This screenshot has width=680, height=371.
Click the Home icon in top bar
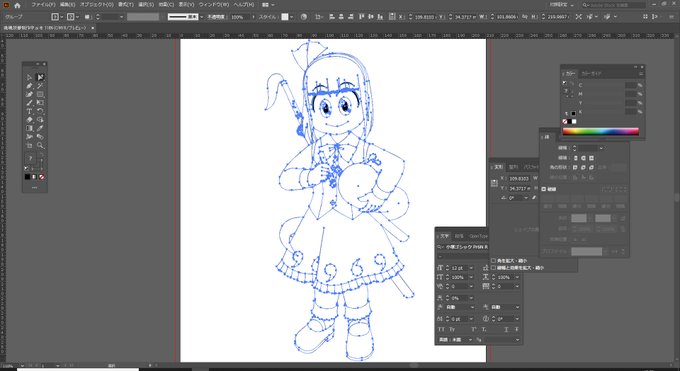pos(17,5)
